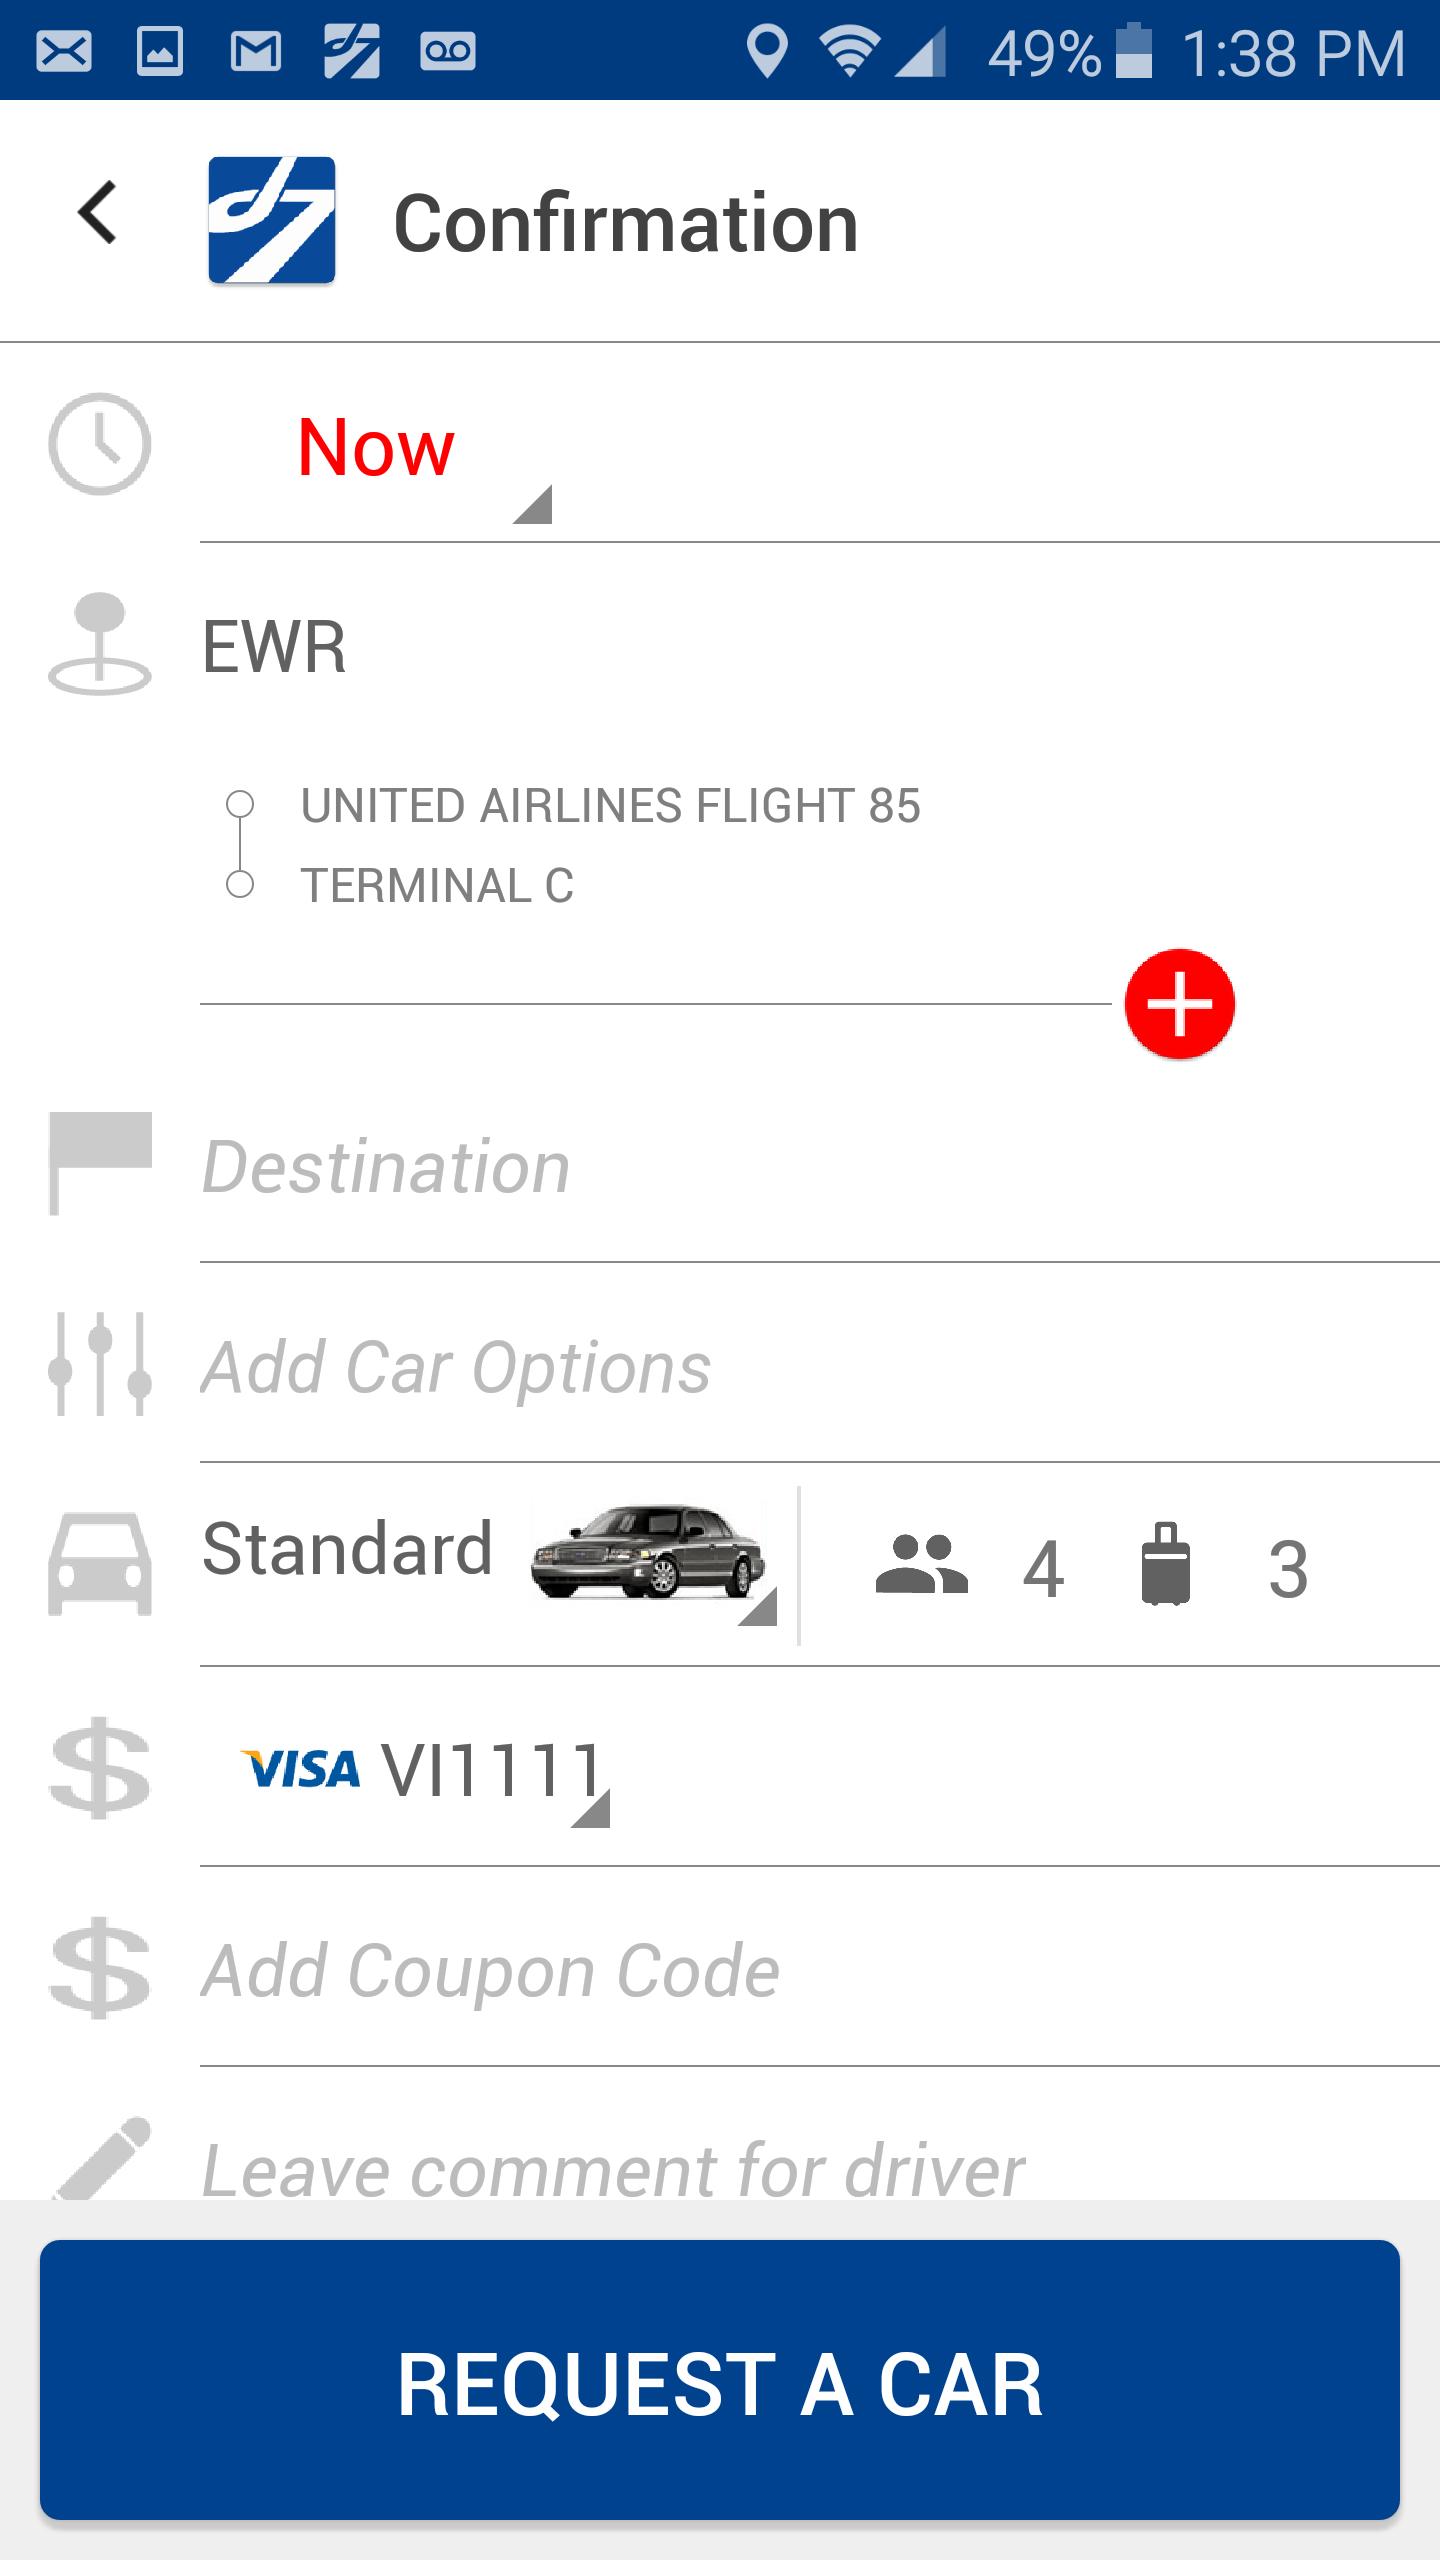
Task: Tap the pickup location pin icon
Action: click(x=100, y=644)
